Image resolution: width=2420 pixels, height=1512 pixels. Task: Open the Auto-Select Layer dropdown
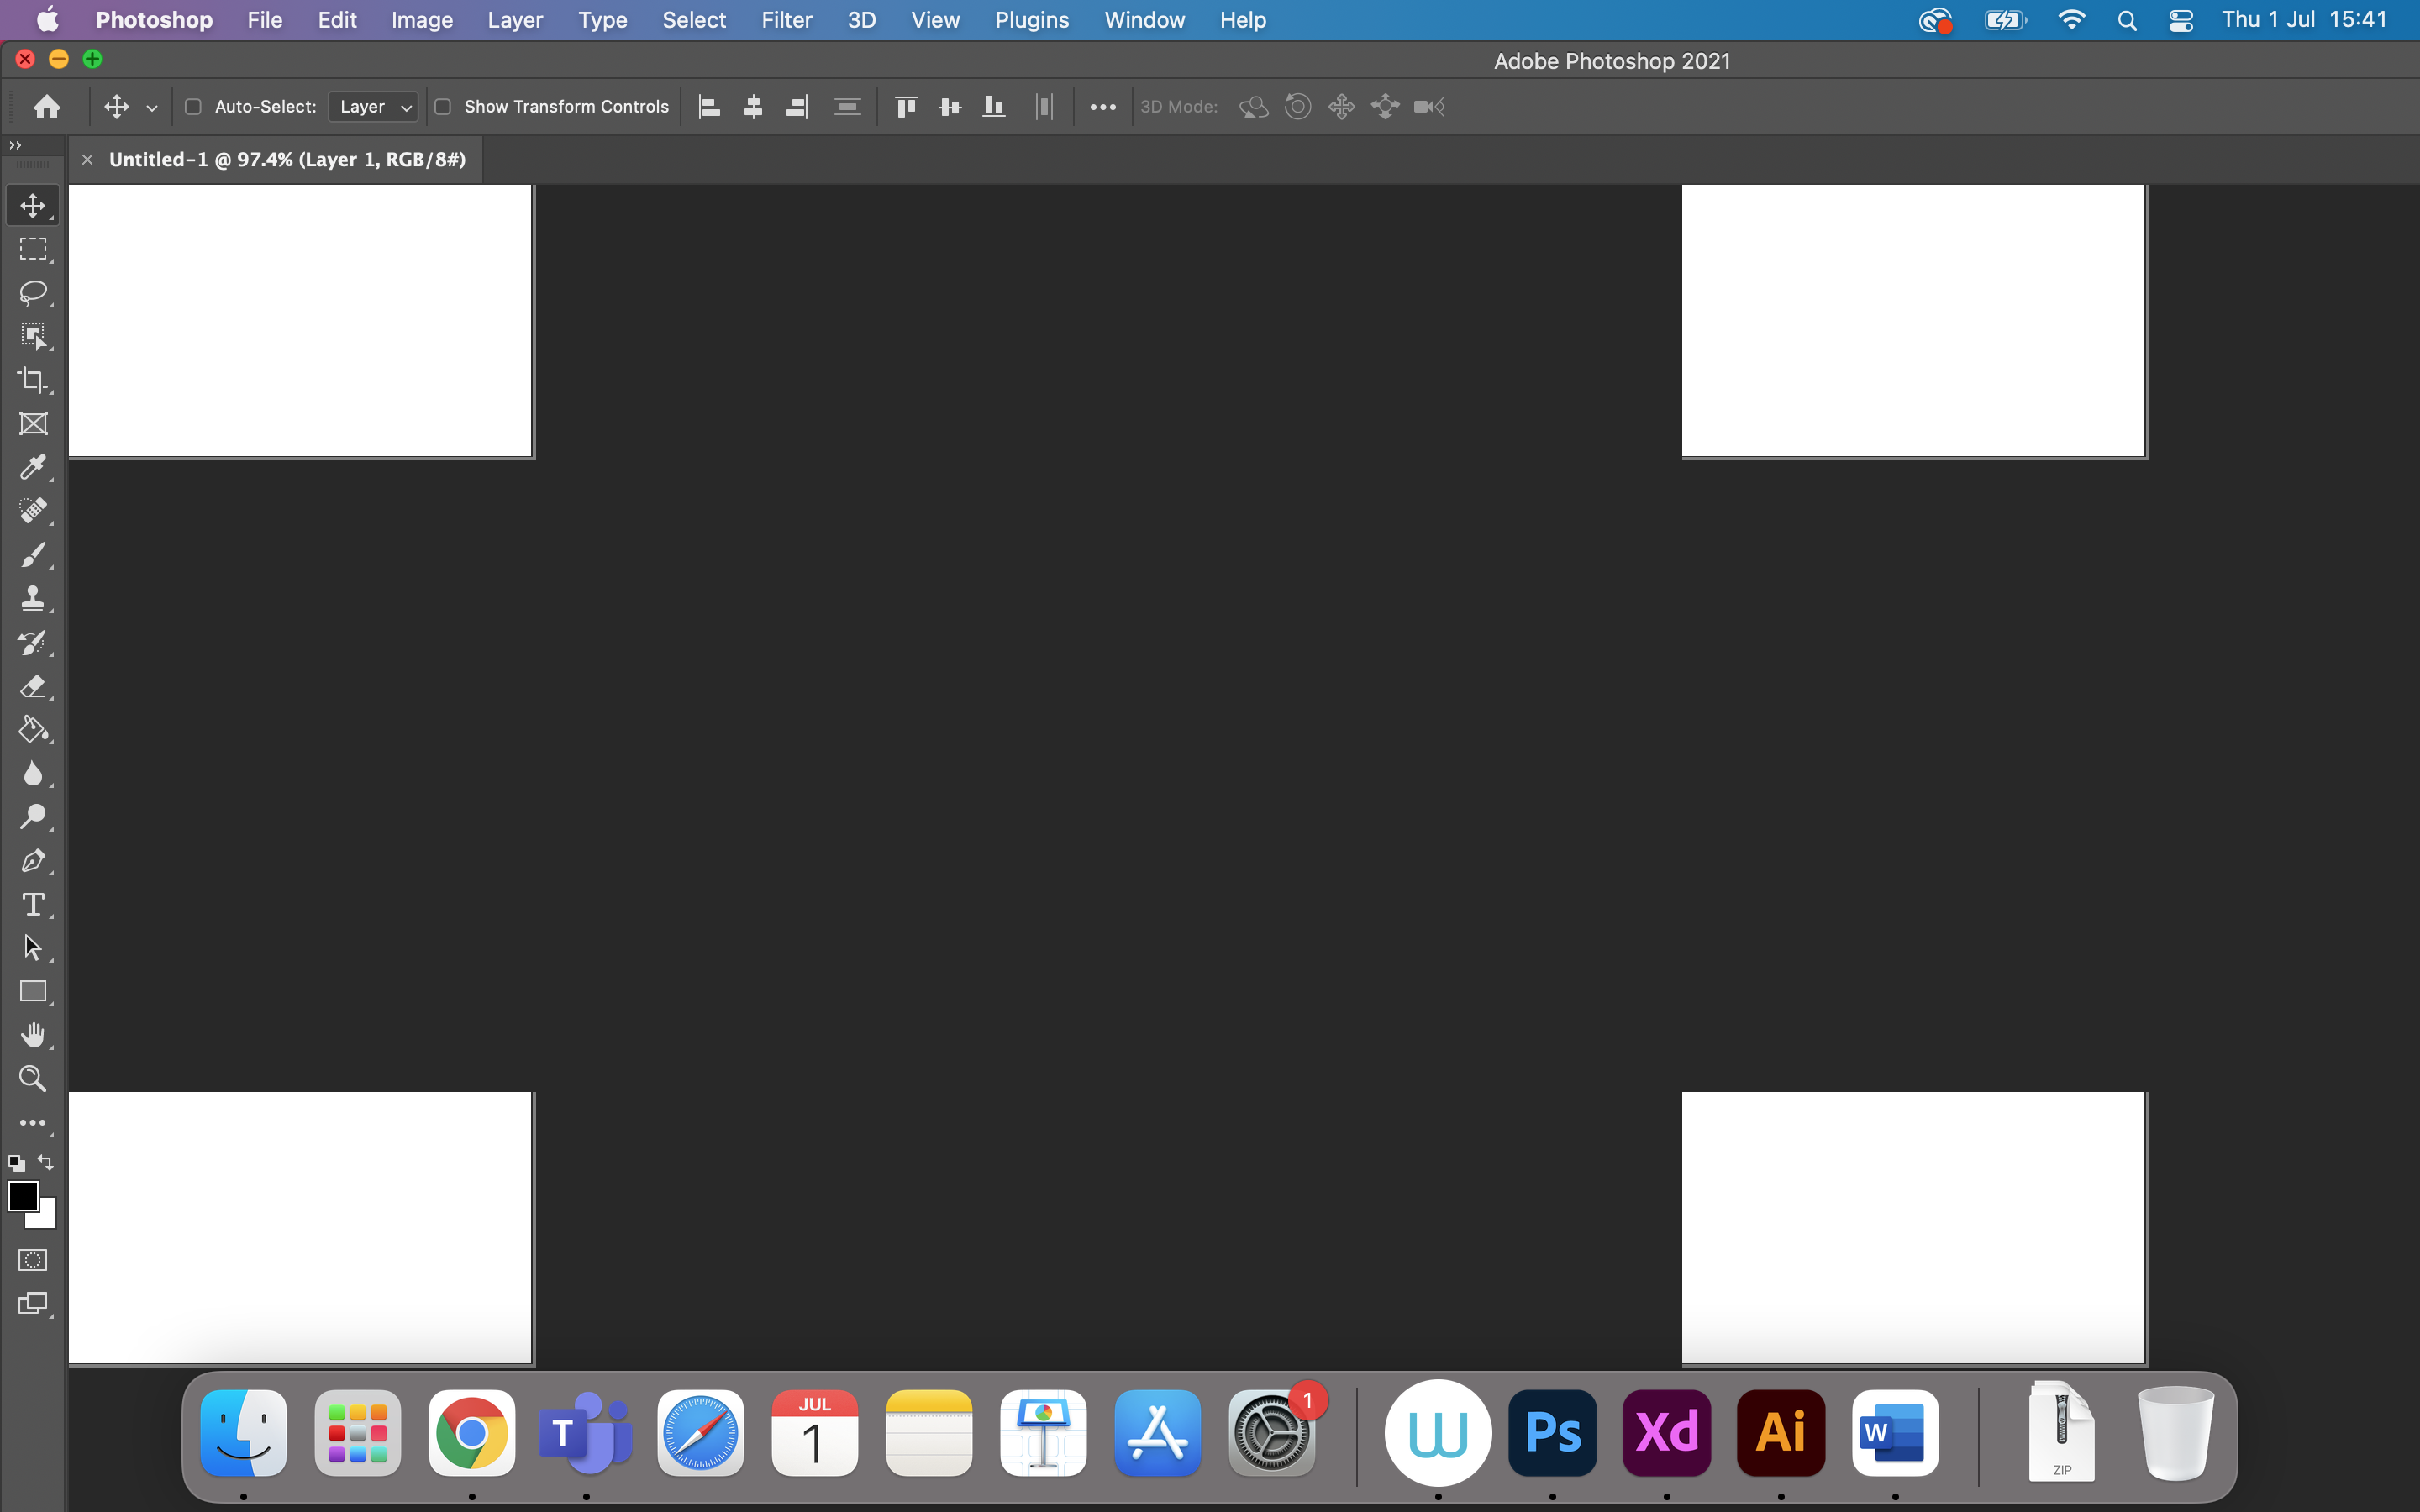coord(372,106)
